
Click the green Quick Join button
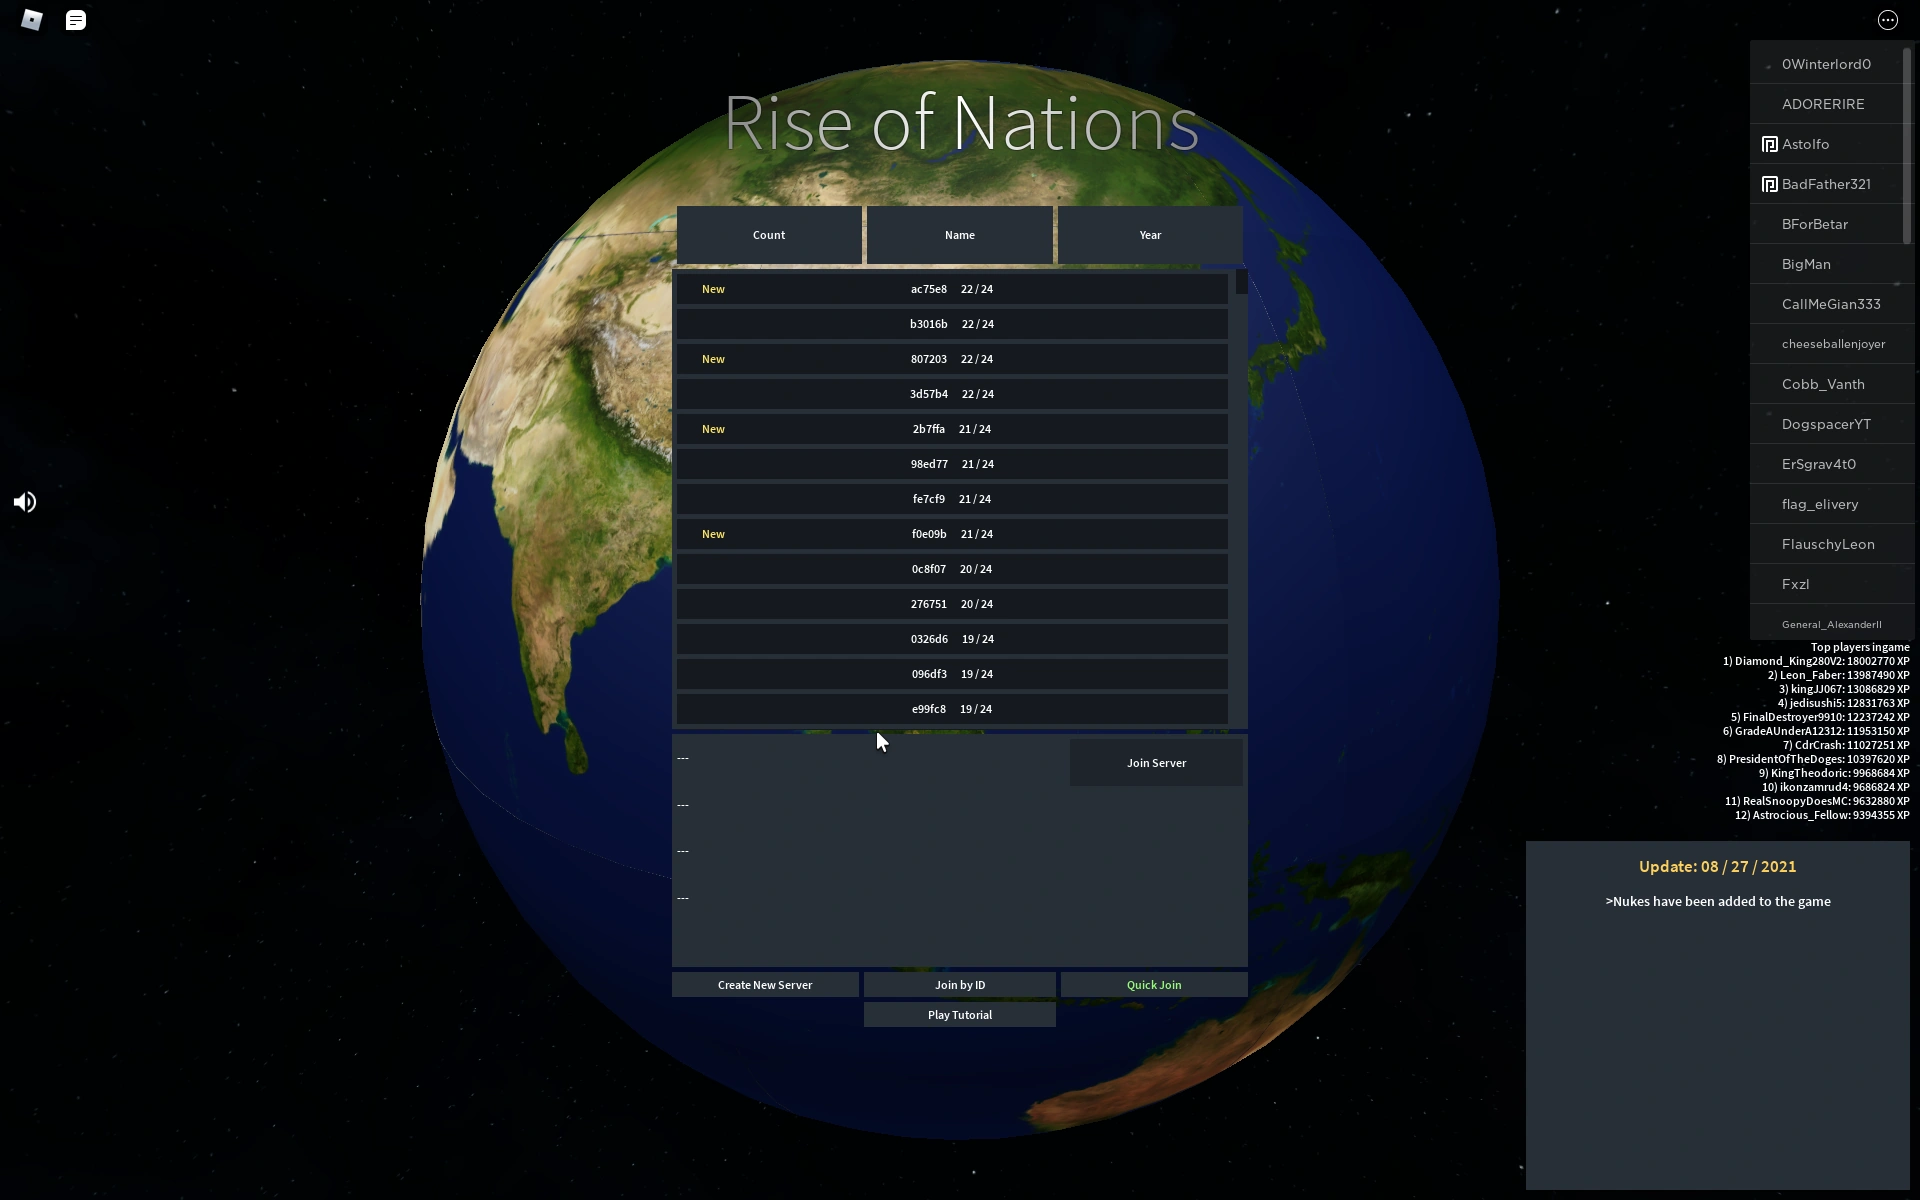[x=1154, y=985]
